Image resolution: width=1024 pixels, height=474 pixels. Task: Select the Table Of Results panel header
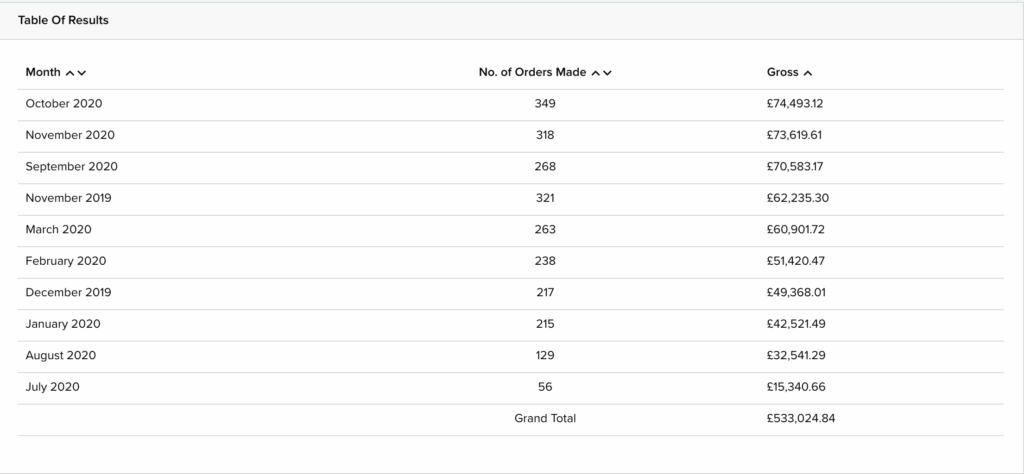pos(512,20)
